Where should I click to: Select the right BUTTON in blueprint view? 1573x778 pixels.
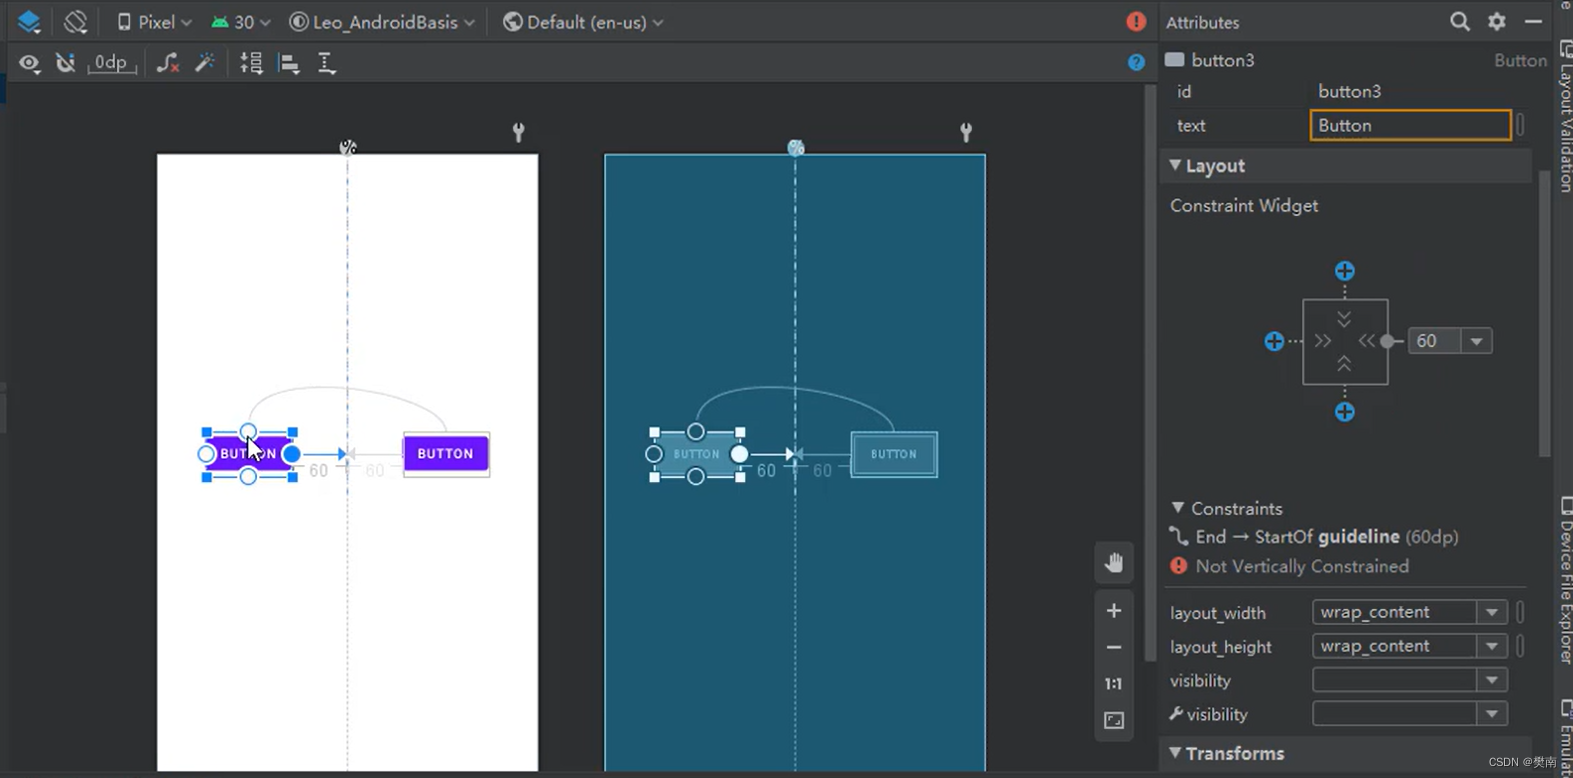coord(894,454)
